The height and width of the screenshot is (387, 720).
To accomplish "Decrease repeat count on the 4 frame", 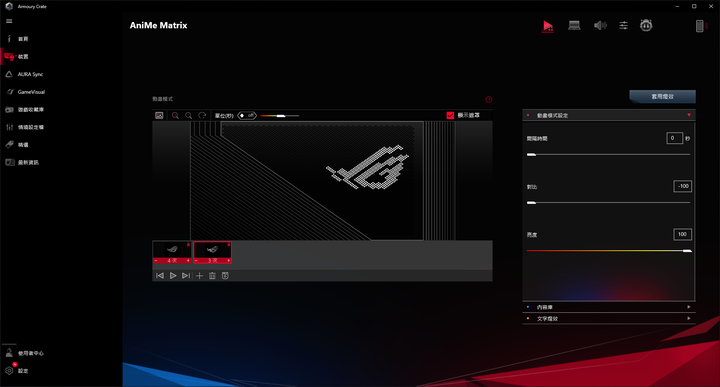I will coord(156,261).
